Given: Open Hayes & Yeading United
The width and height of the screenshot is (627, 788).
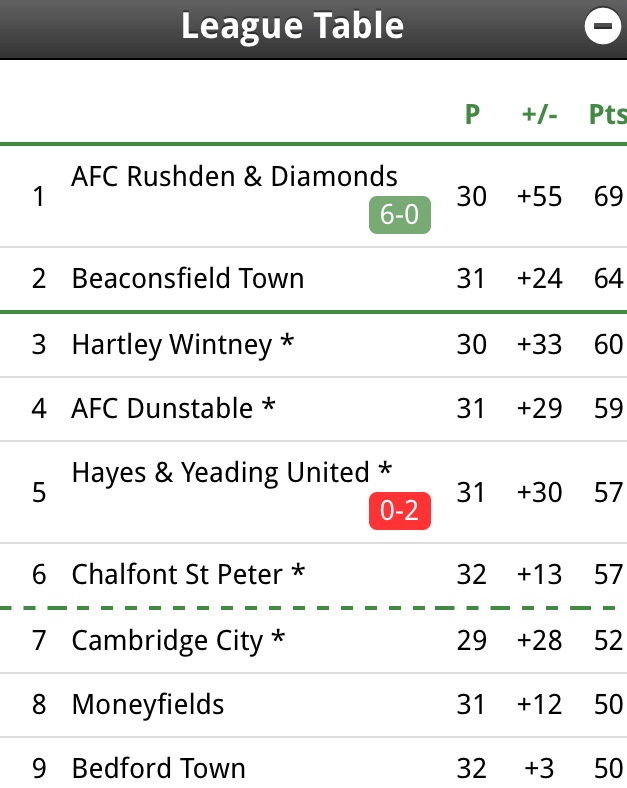Looking at the screenshot, I should [232, 473].
